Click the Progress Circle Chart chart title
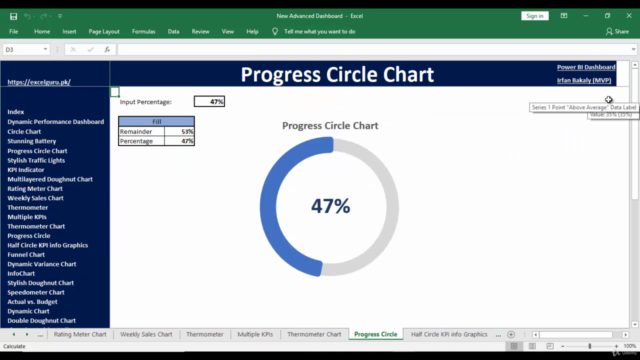The width and height of the screenshot is (640, 360). (x=330, y=126)
